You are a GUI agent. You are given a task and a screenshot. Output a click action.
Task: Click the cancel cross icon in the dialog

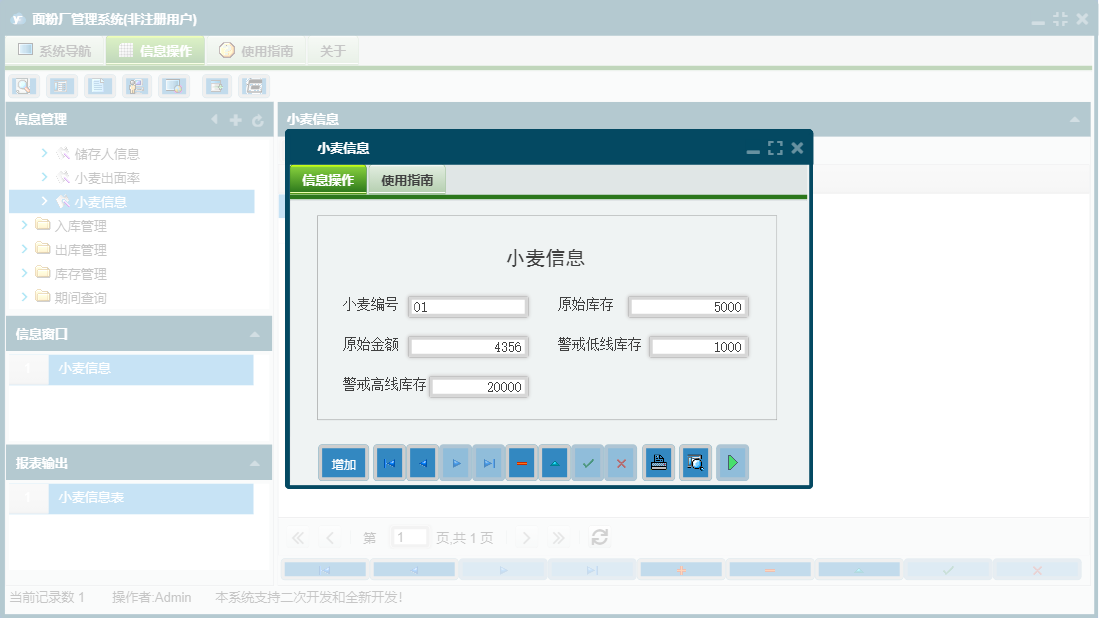(x=620, y=462)
